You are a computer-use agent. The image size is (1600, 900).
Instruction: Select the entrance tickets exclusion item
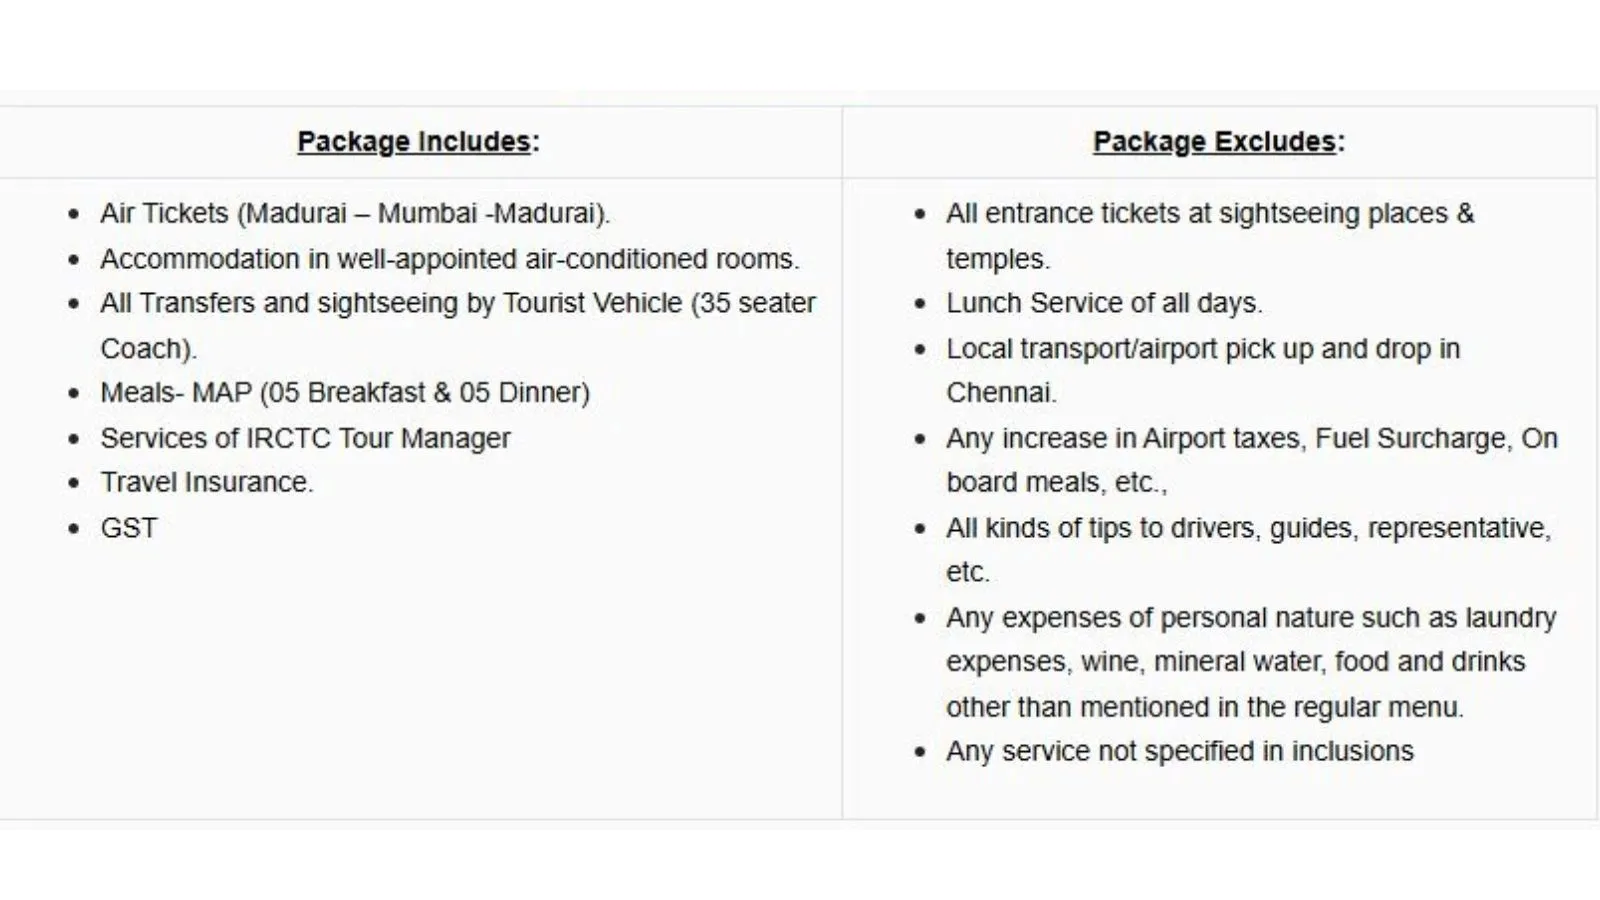click(1210, 214)
